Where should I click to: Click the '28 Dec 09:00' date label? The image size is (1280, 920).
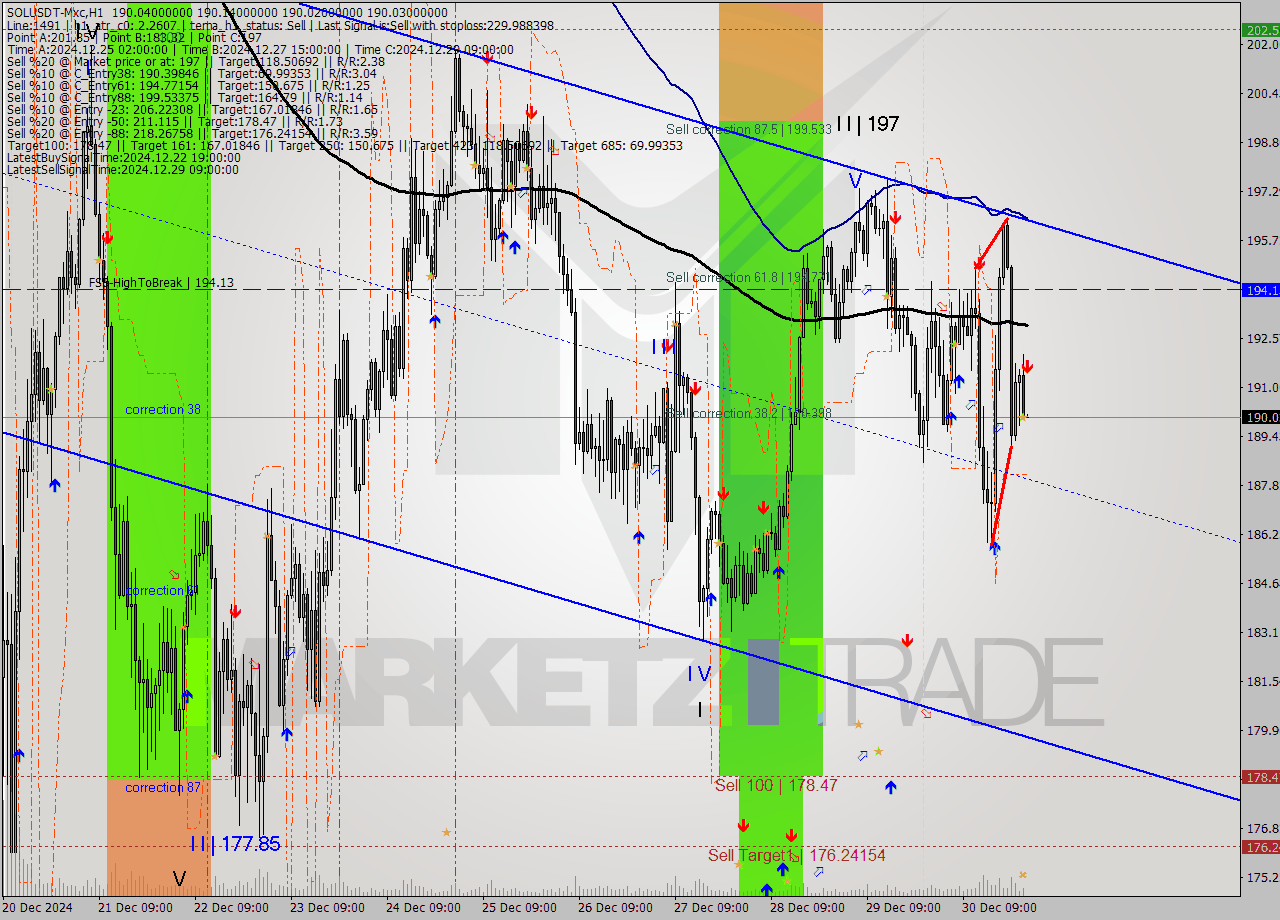(x=807, y=908)
